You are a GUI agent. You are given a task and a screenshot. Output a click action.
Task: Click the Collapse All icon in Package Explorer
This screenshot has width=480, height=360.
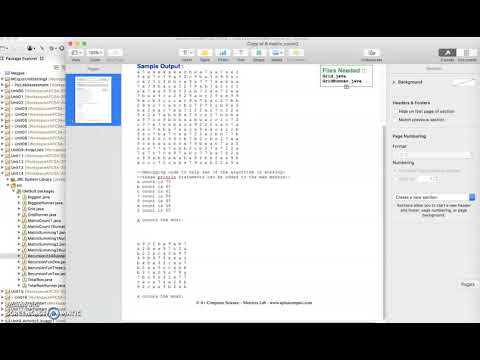click(57, 68)
